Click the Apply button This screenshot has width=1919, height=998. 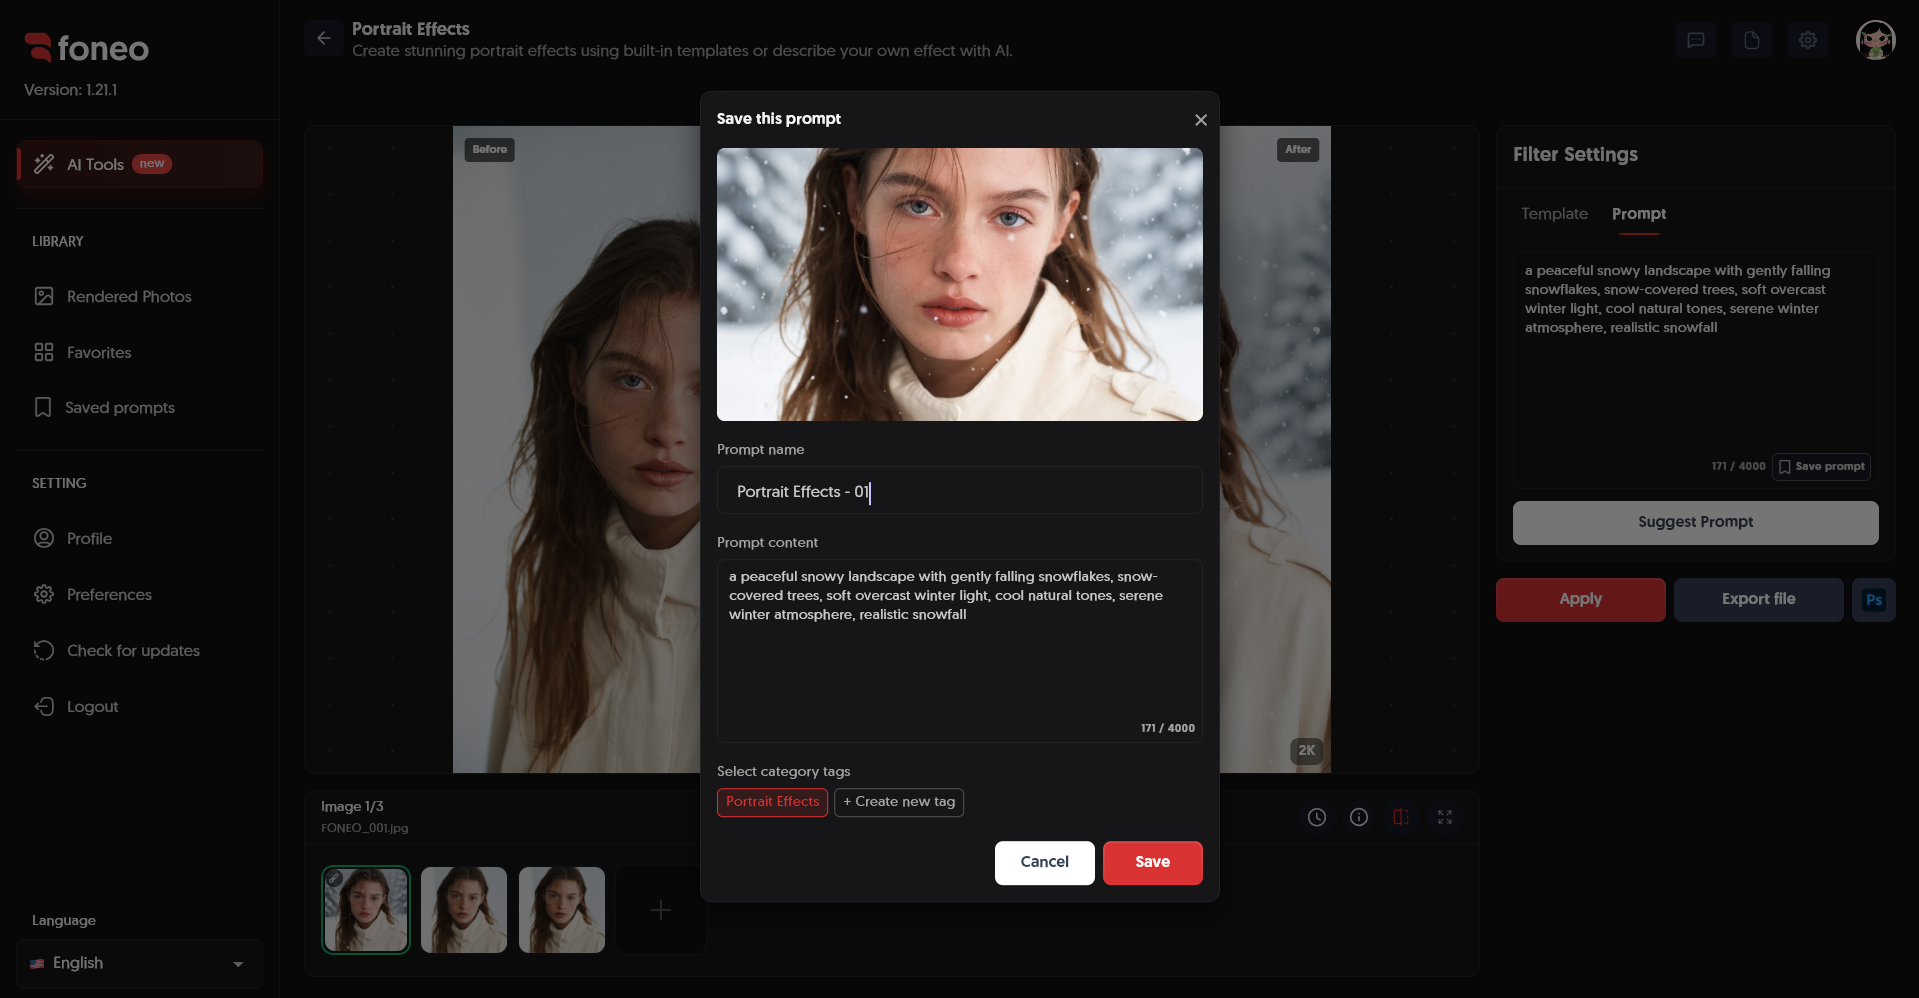coord(1581,600)
